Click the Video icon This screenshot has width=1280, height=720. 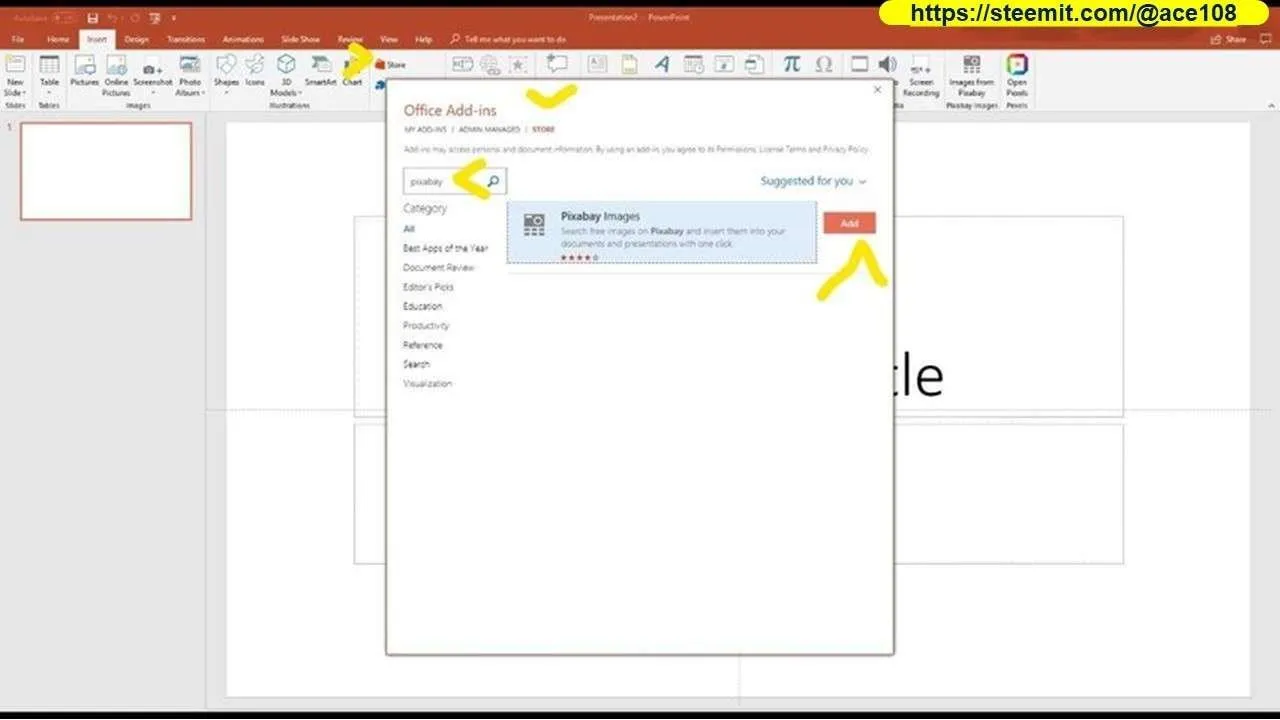point(859,64)
